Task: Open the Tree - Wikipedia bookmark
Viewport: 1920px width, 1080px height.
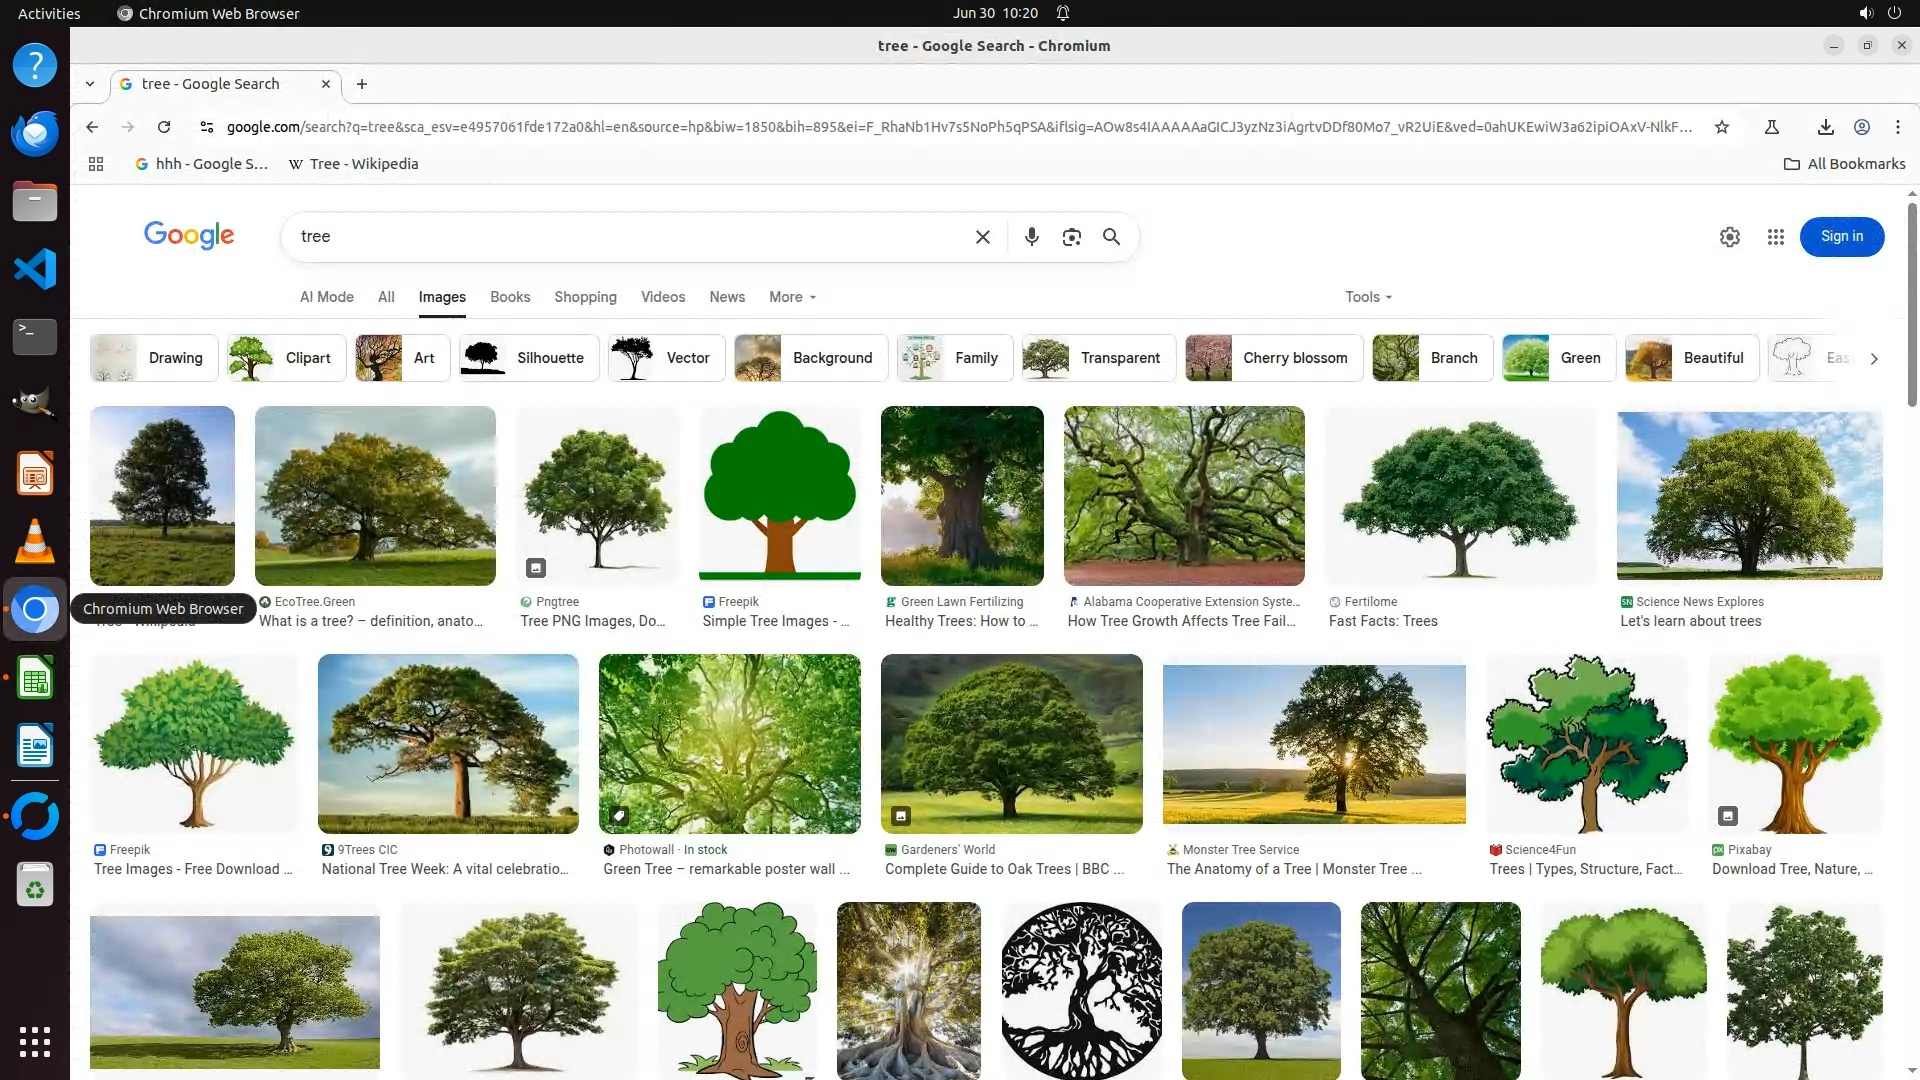Action: (x=353, y=164)
